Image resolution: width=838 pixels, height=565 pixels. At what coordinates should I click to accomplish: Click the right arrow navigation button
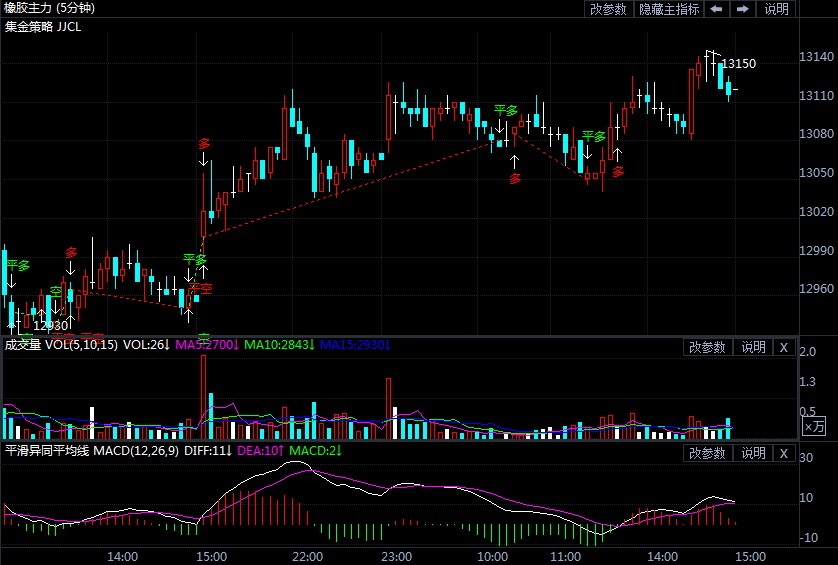point(743,9)
